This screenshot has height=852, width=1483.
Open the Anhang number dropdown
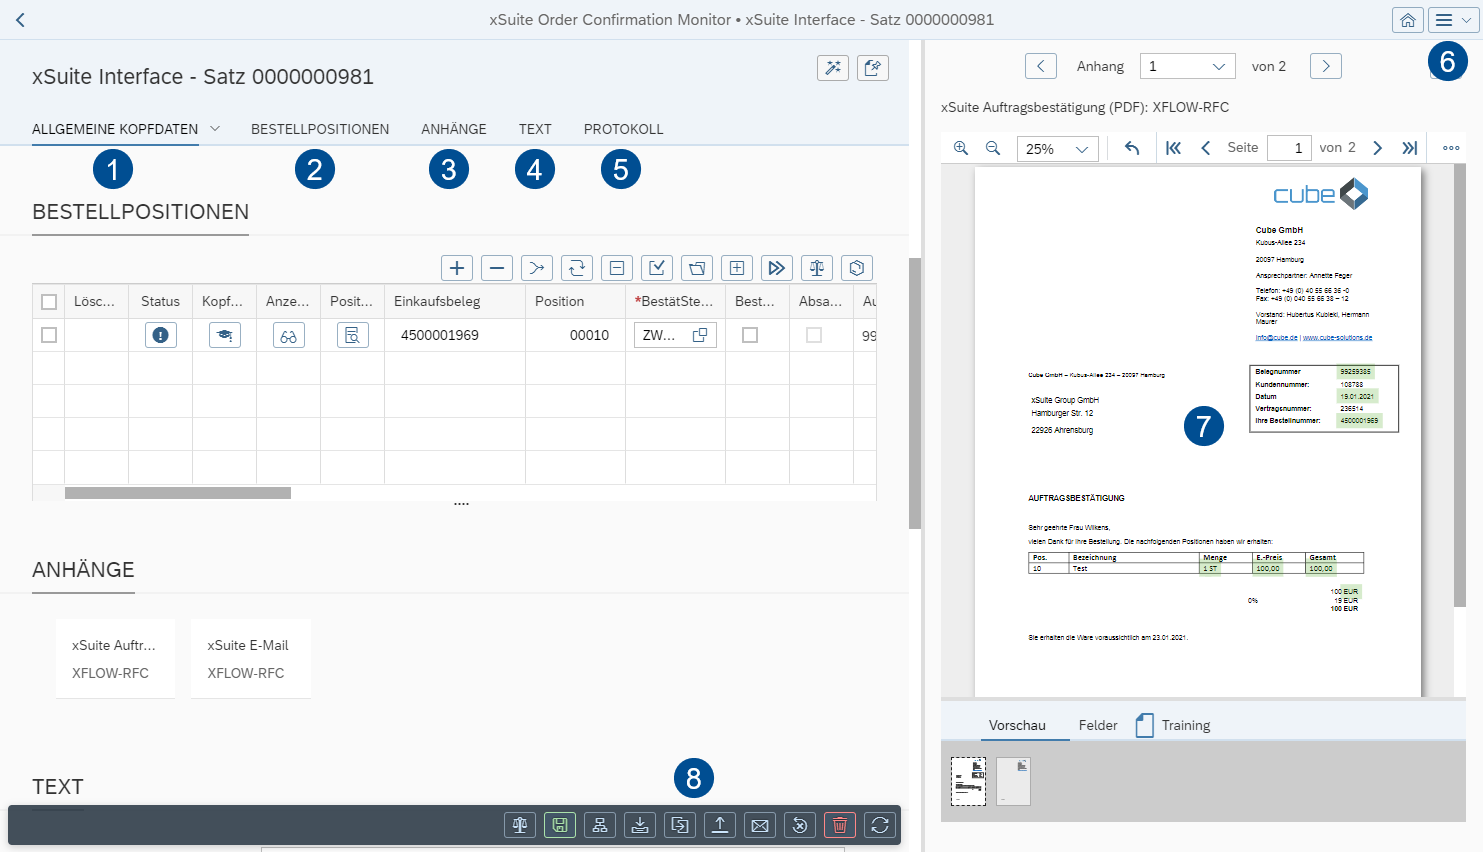point(1187,66)
